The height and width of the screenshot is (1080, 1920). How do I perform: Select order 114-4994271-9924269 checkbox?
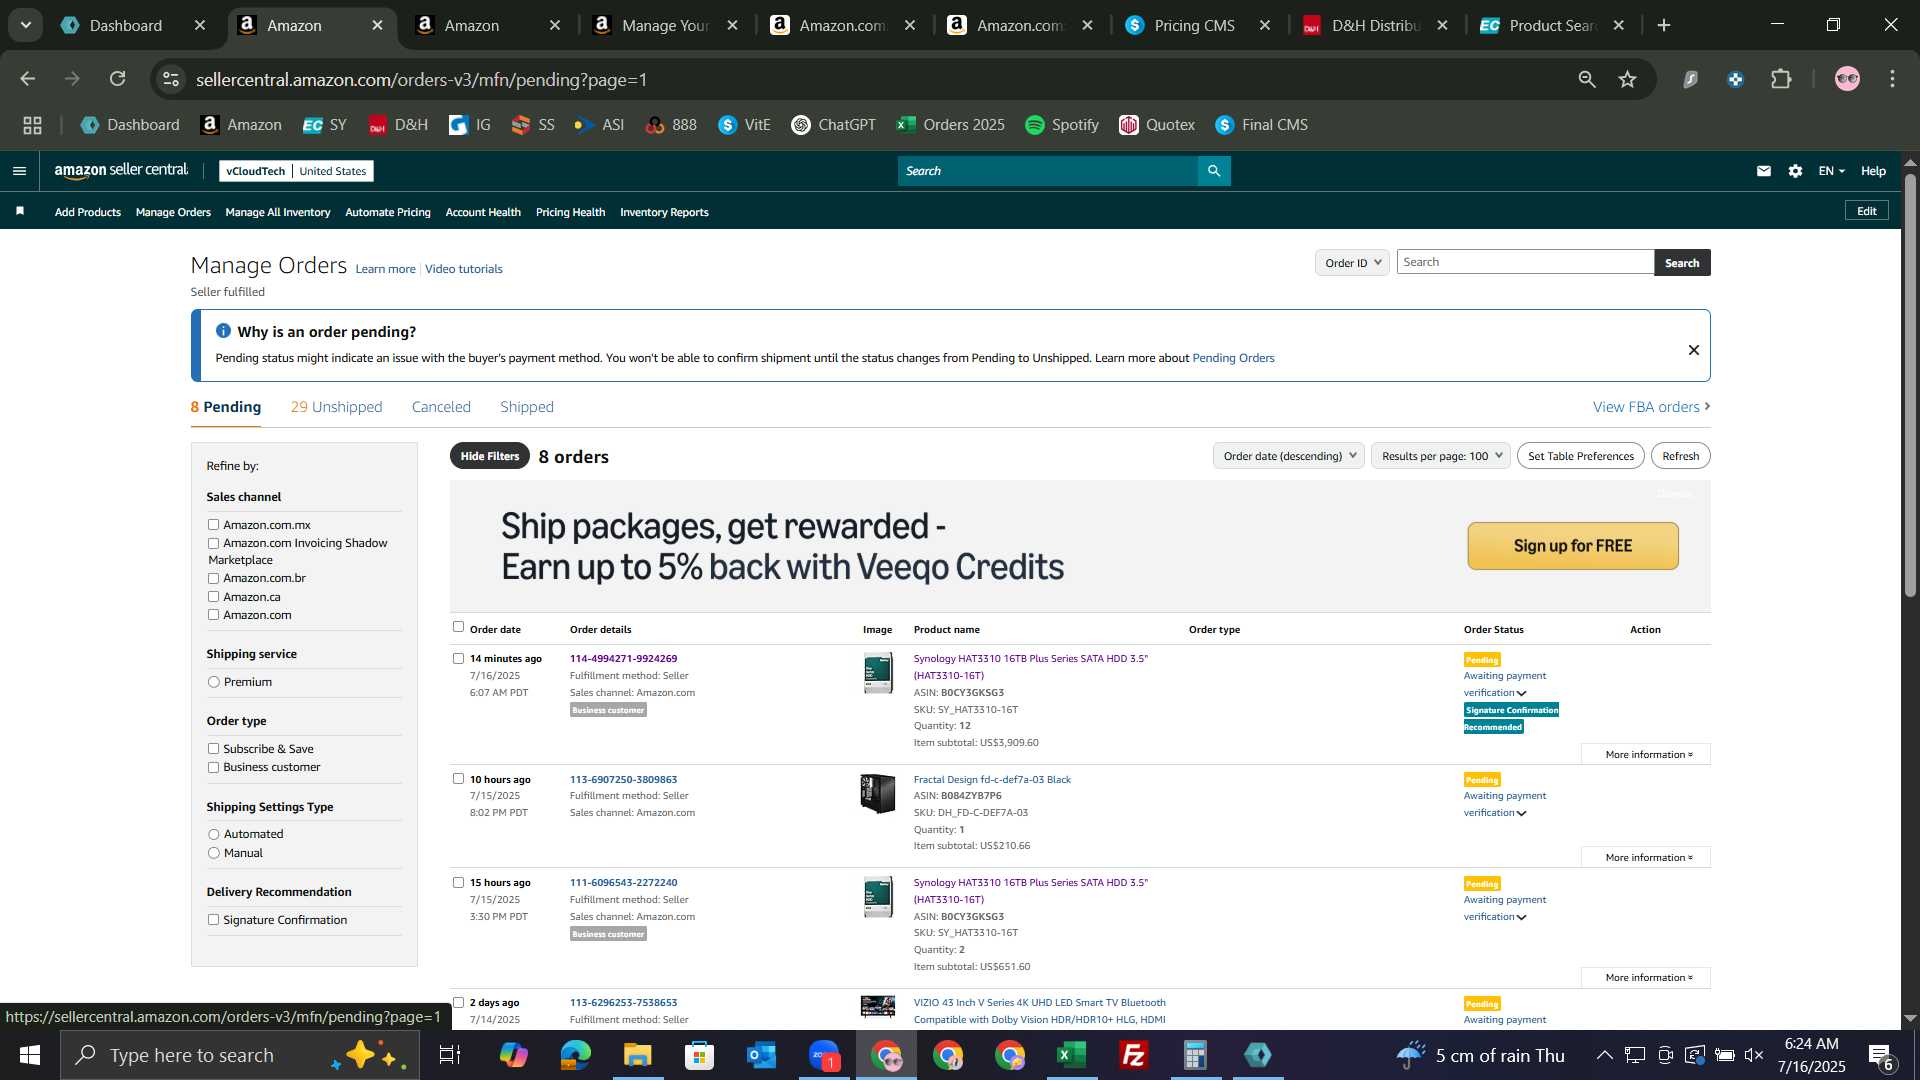[458, 658]
